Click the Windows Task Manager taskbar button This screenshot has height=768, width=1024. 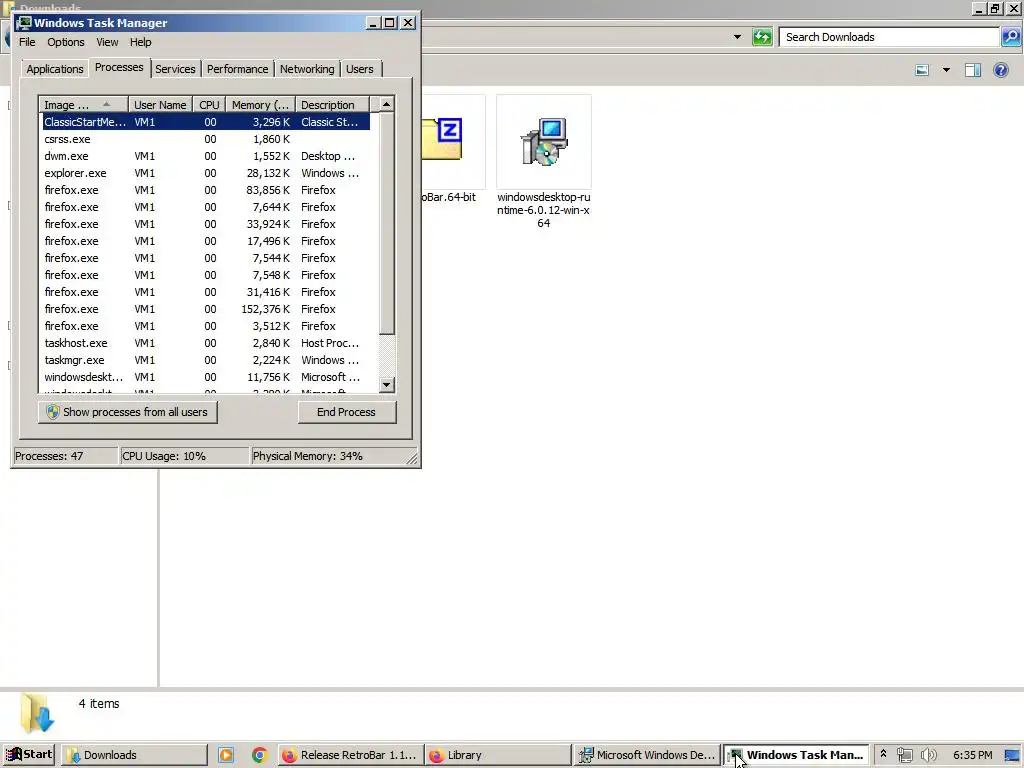(x=796, y=755)
